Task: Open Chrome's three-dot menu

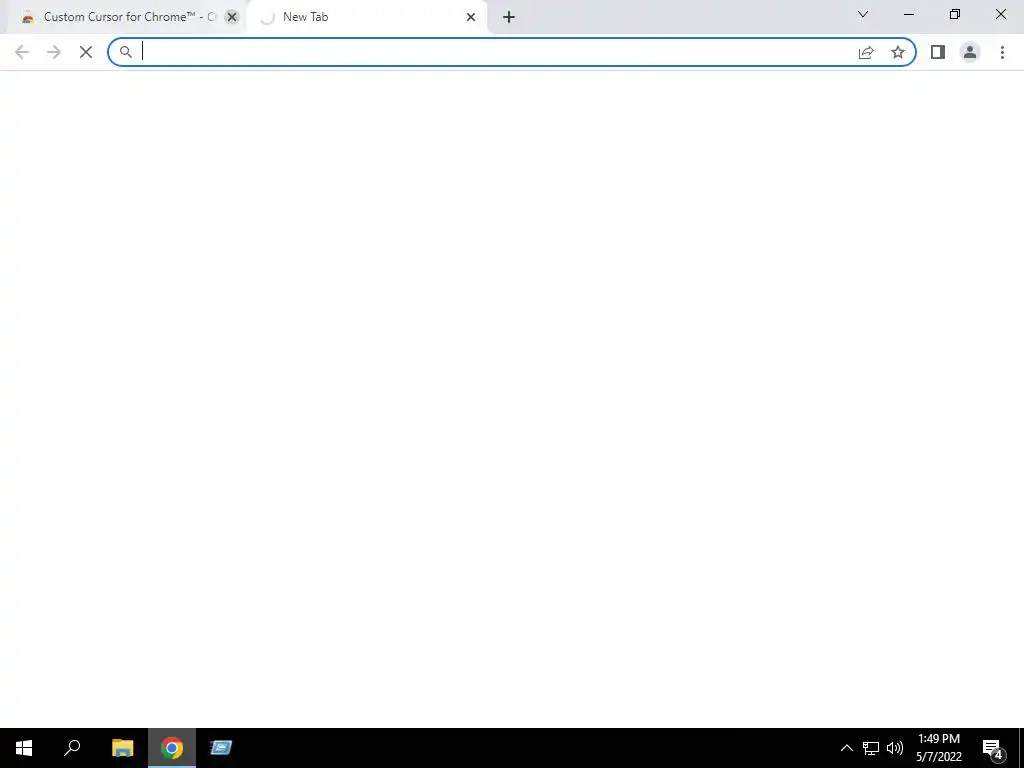Action: click(1002, 52)
